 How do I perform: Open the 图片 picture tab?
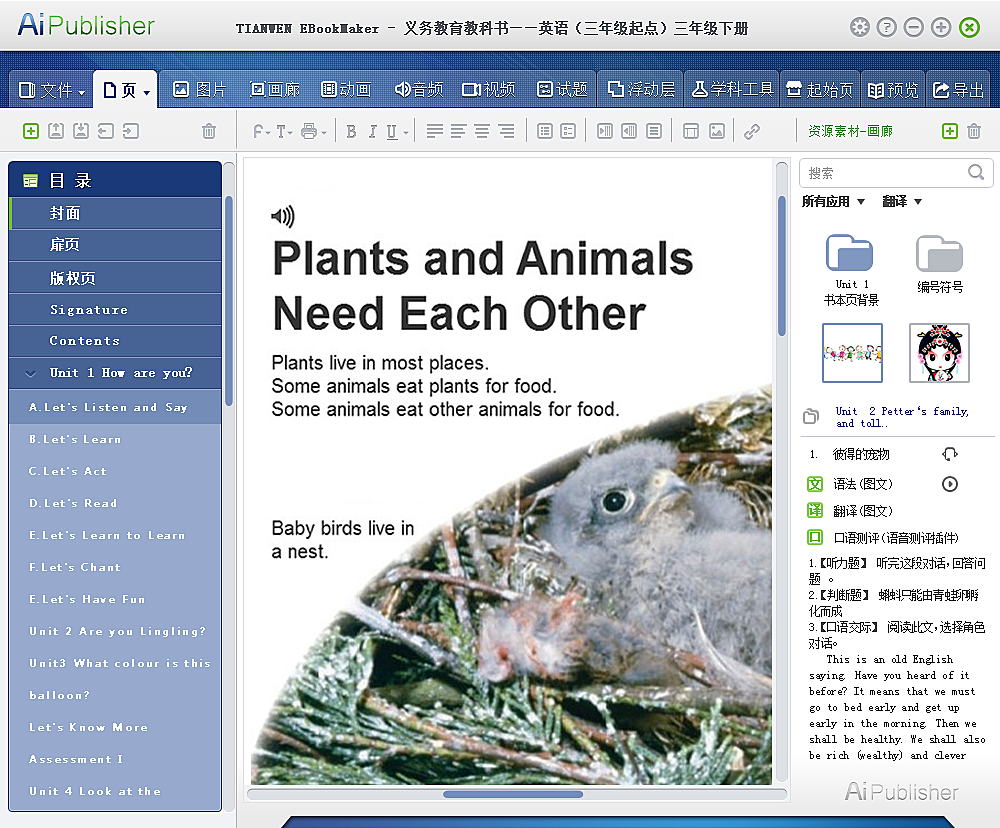pos(200,90)
